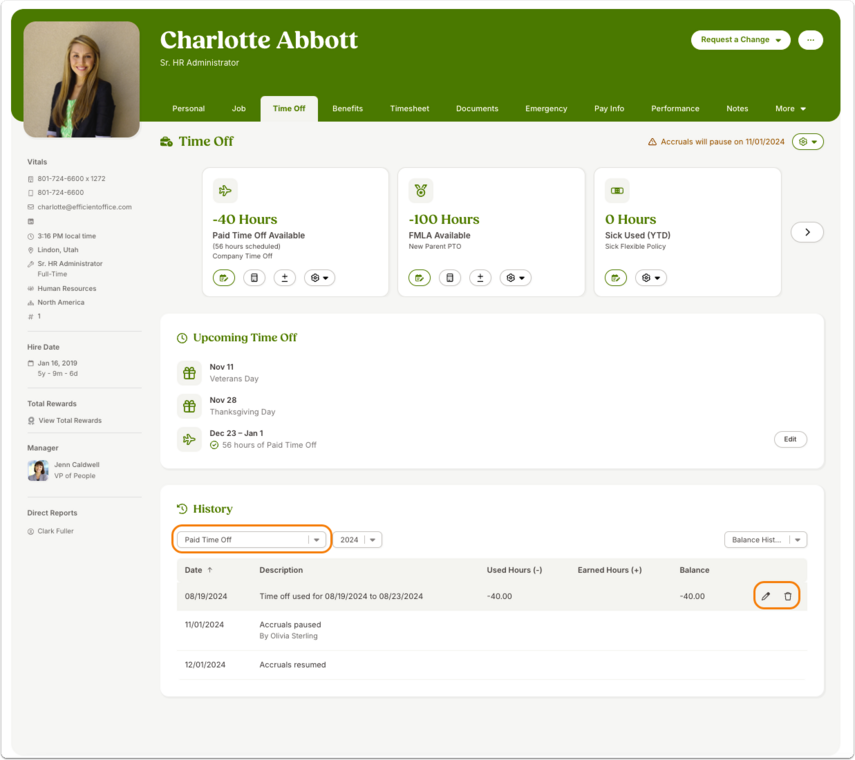Click the adjust balance plus-minus icon in FMLA card
Viewport: 855px width, 760px height.
tap(480, 278)
